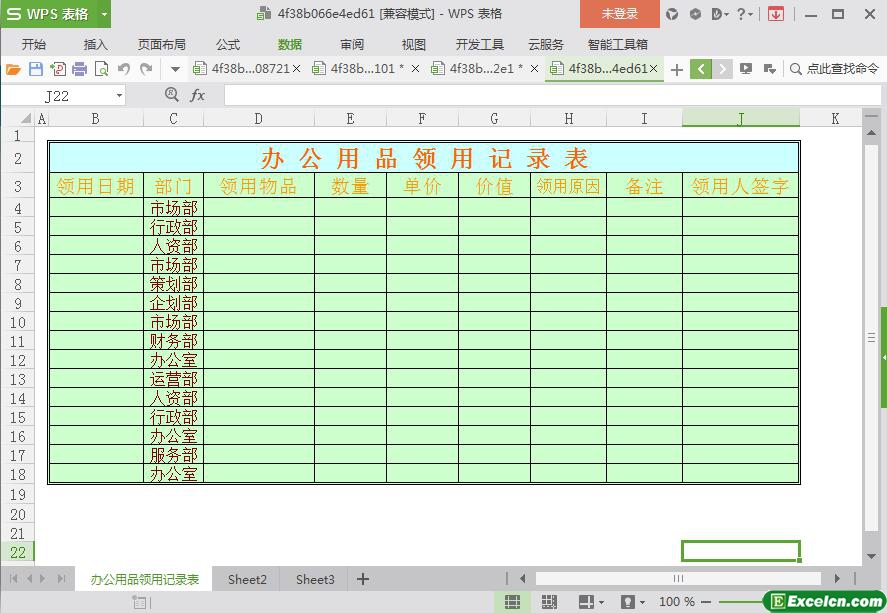
Task: Open print preview from quick toolbar
Action: coord(101,69)
